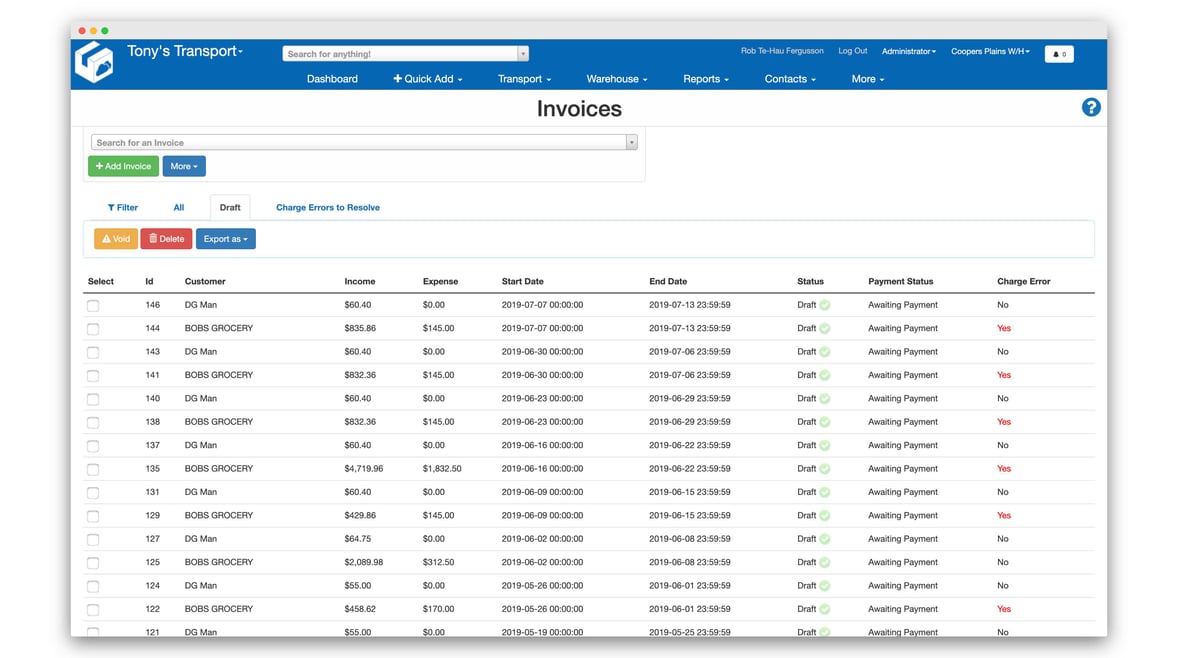Click the warning icon on the Void button

click(104, 239)
